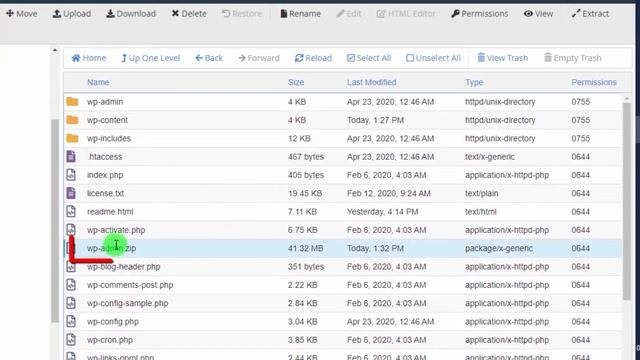Delete the selected item

click(189, 14)
